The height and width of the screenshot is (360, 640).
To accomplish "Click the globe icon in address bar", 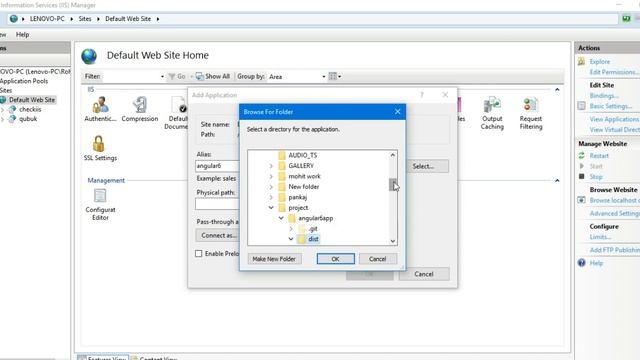I will pyautogui.click(x=13, y=19).
